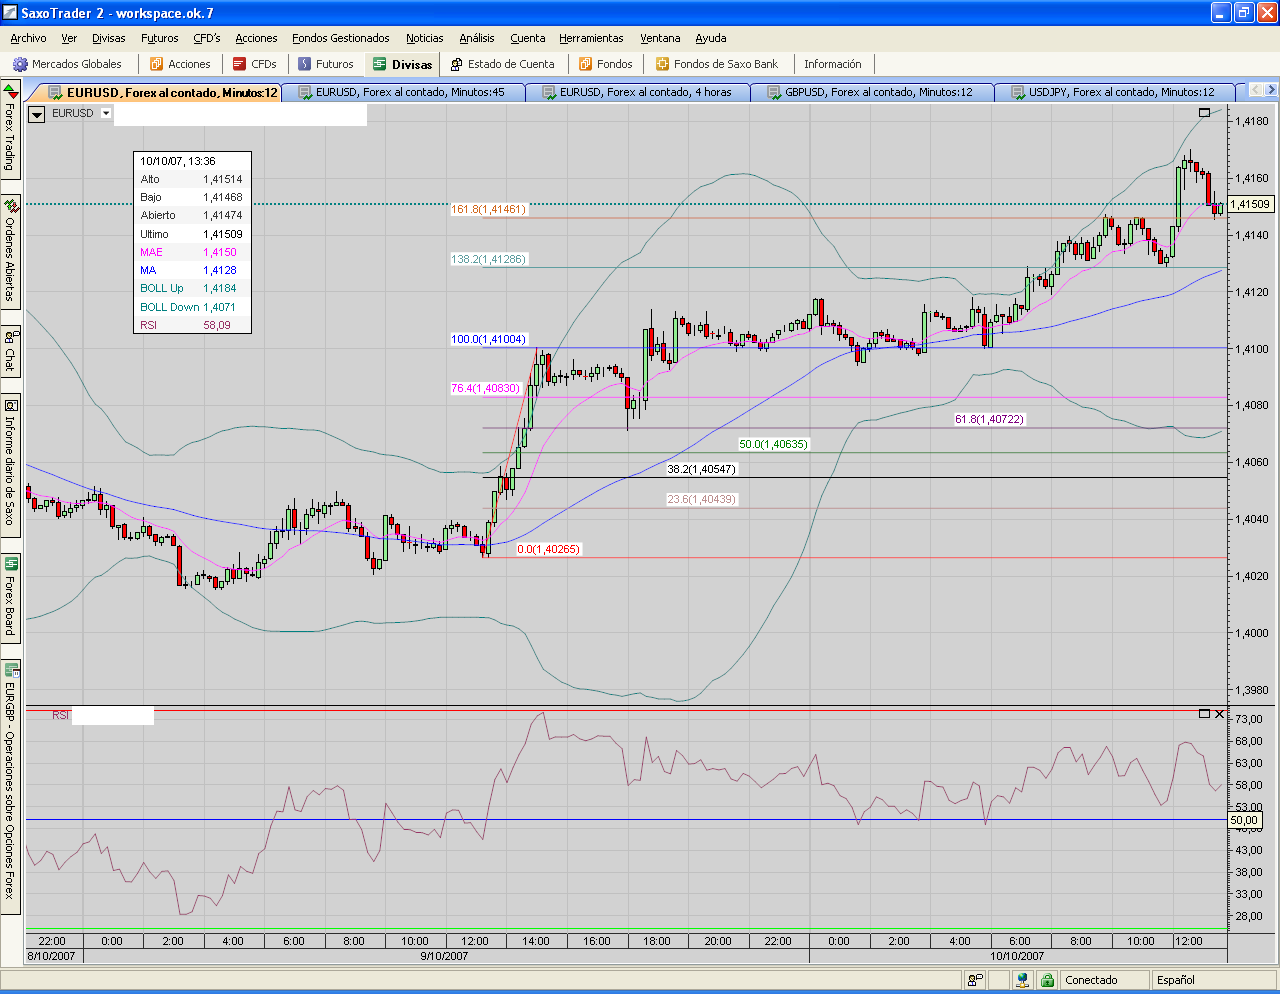
Task: Toggle maximize on the main price chart
Action: pyautogui.click(x=1204, y=112)
